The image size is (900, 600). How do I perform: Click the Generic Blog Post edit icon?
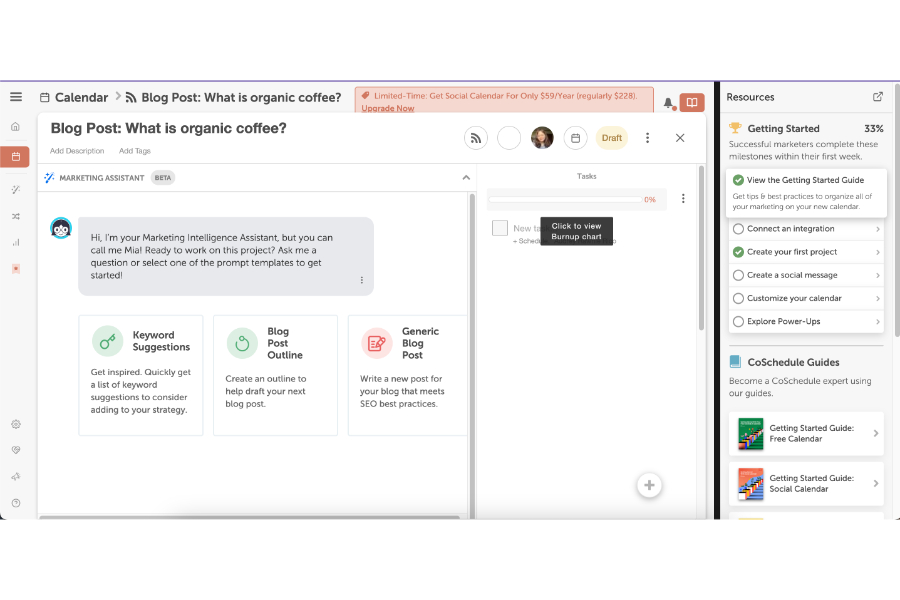pyautogui.click(x=377, y=343)
